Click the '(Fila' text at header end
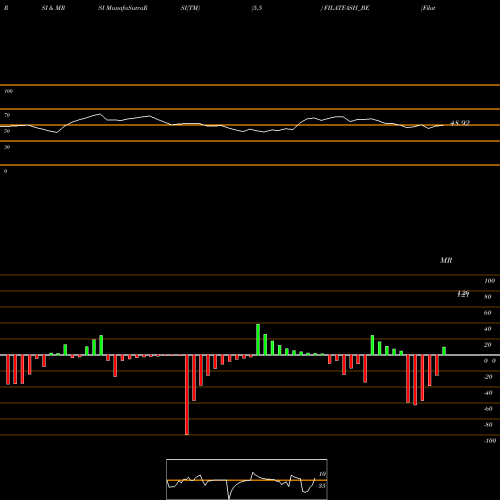 click(428, 8)
